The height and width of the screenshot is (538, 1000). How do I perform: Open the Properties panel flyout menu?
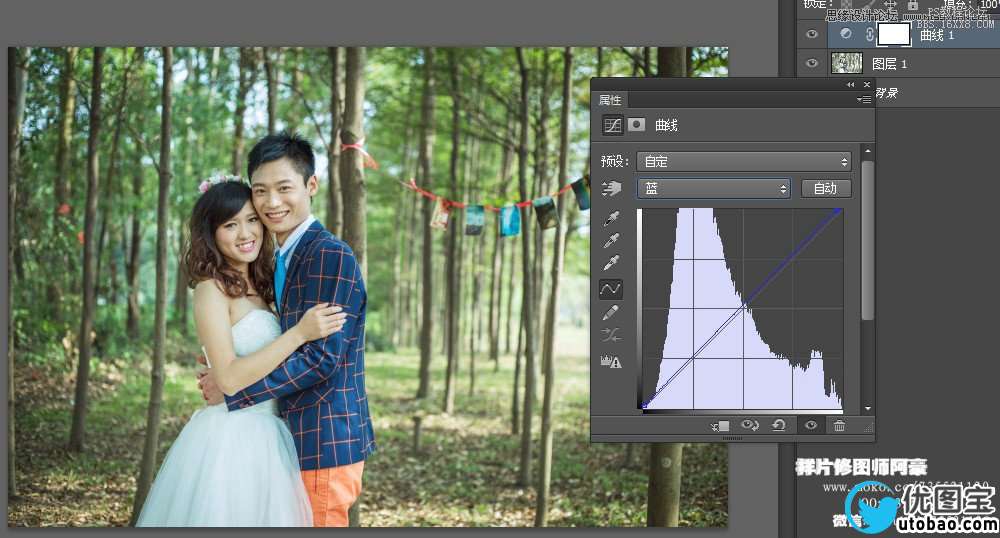[x=864, y=100]
